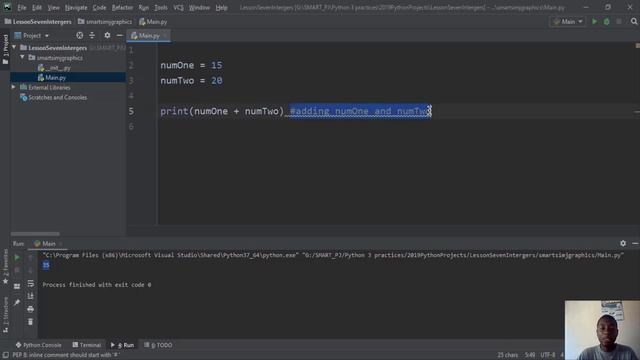Clear all Run console output
Image resolution: width=640 pixels, height=360 pixels.
(x=31, y=322)
